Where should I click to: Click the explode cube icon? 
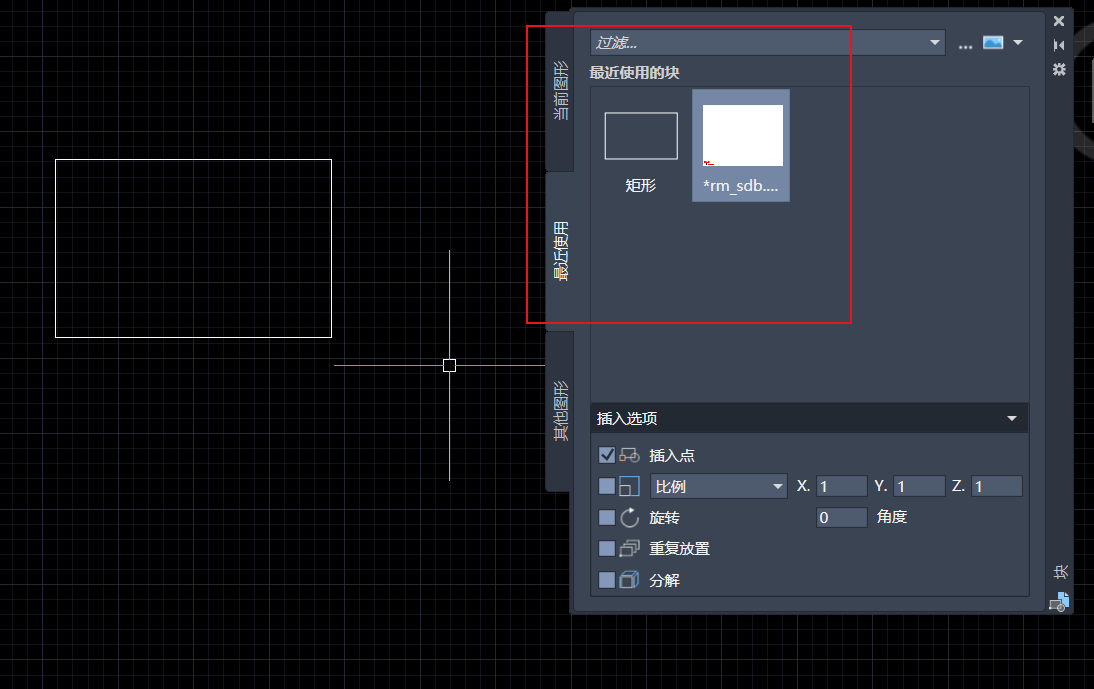coord(629,580)
